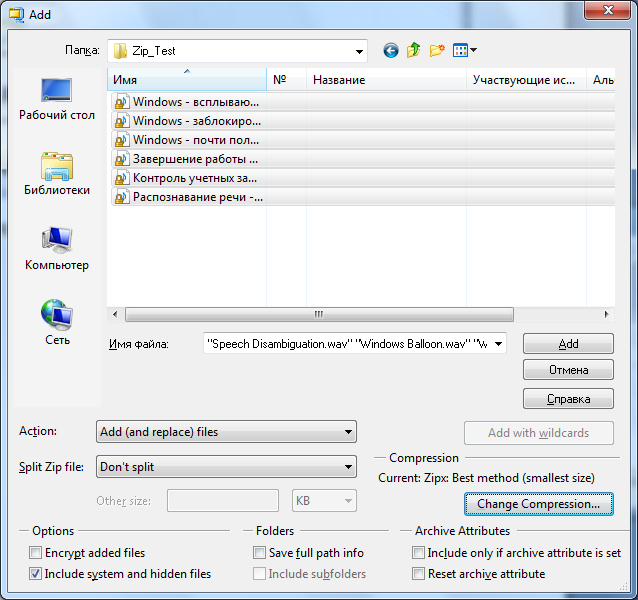Screen dimensions: 638x600
Task: Select file icon of Windows - заблокиро...
Action: click(x=122, y=121)
